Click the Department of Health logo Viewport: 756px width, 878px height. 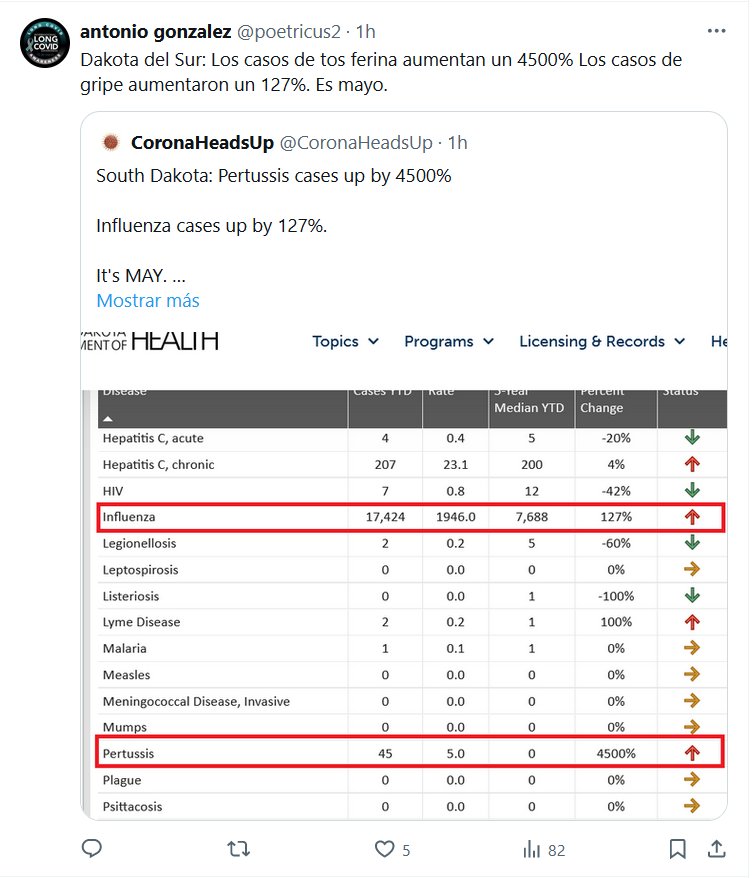point(150,340)
